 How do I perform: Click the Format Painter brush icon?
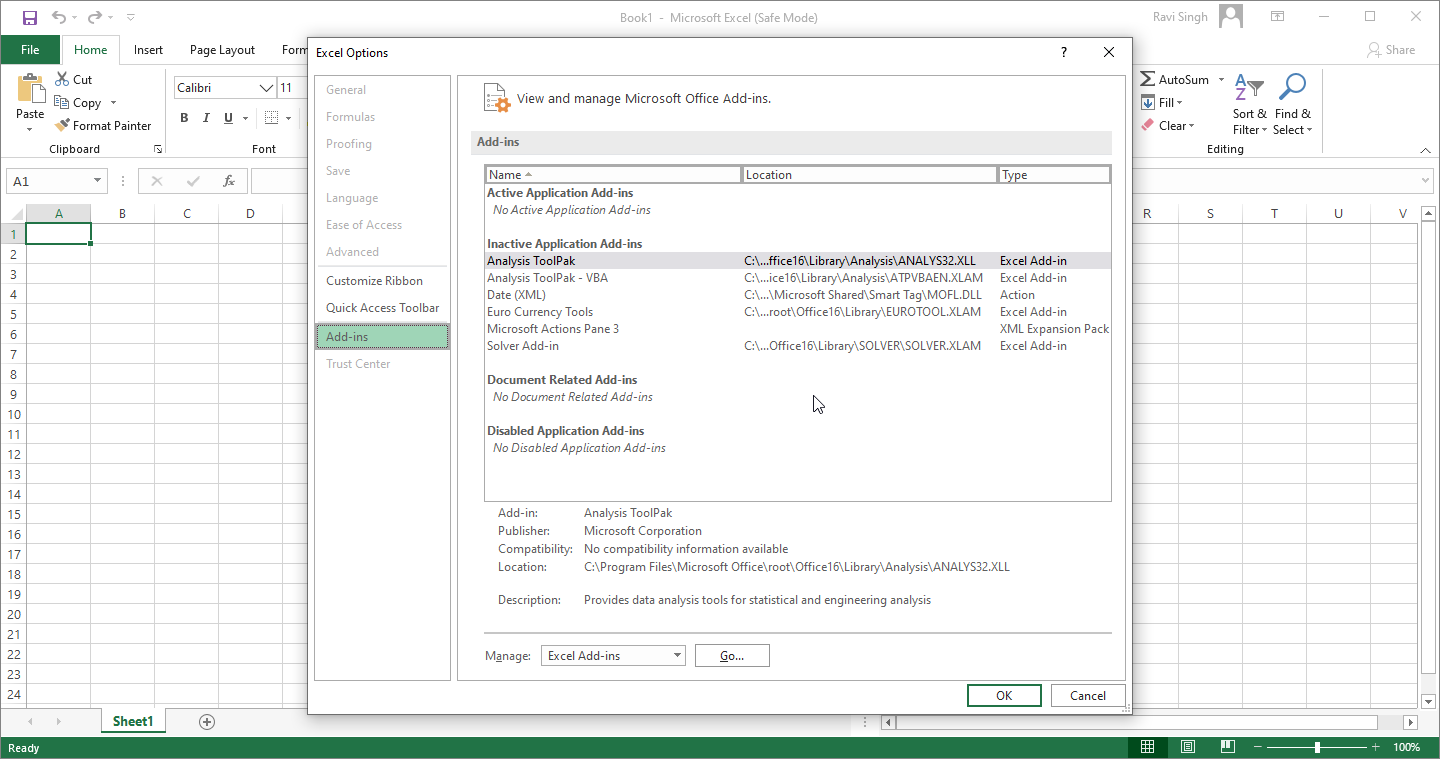pyautogui.click(x=62, y=126)
